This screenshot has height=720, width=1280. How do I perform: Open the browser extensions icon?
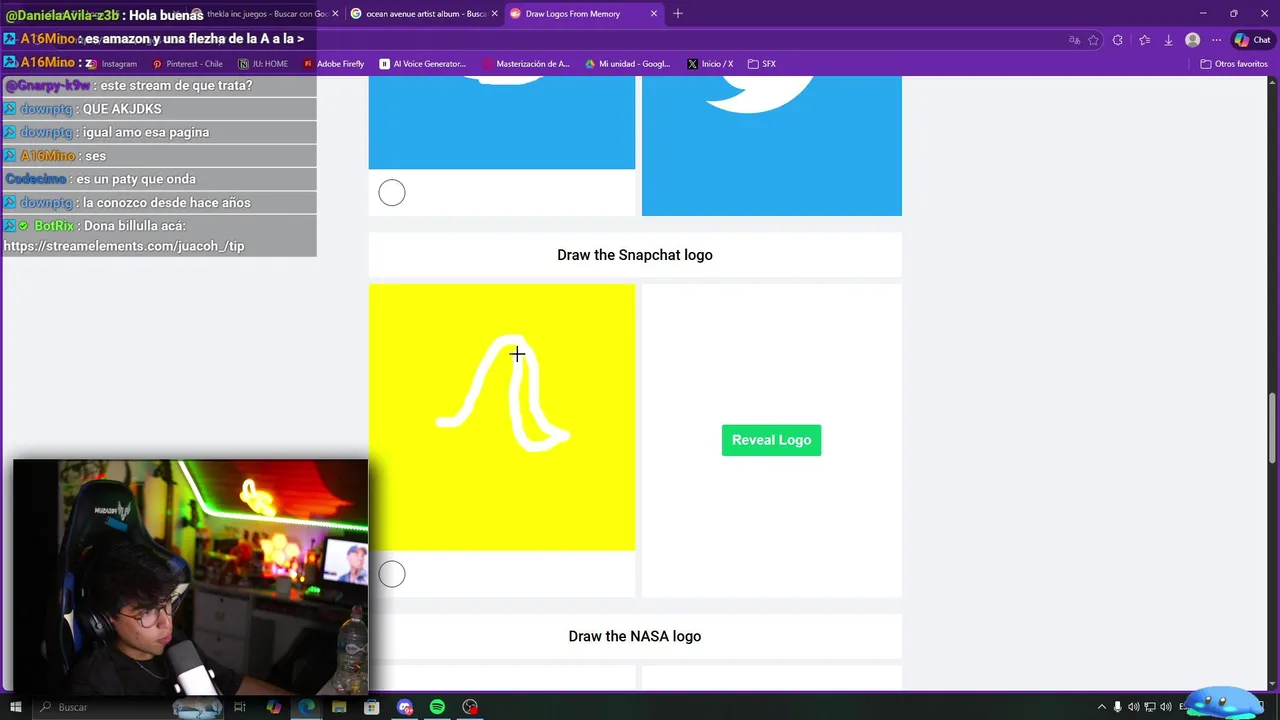click(x=1118, y=40)
